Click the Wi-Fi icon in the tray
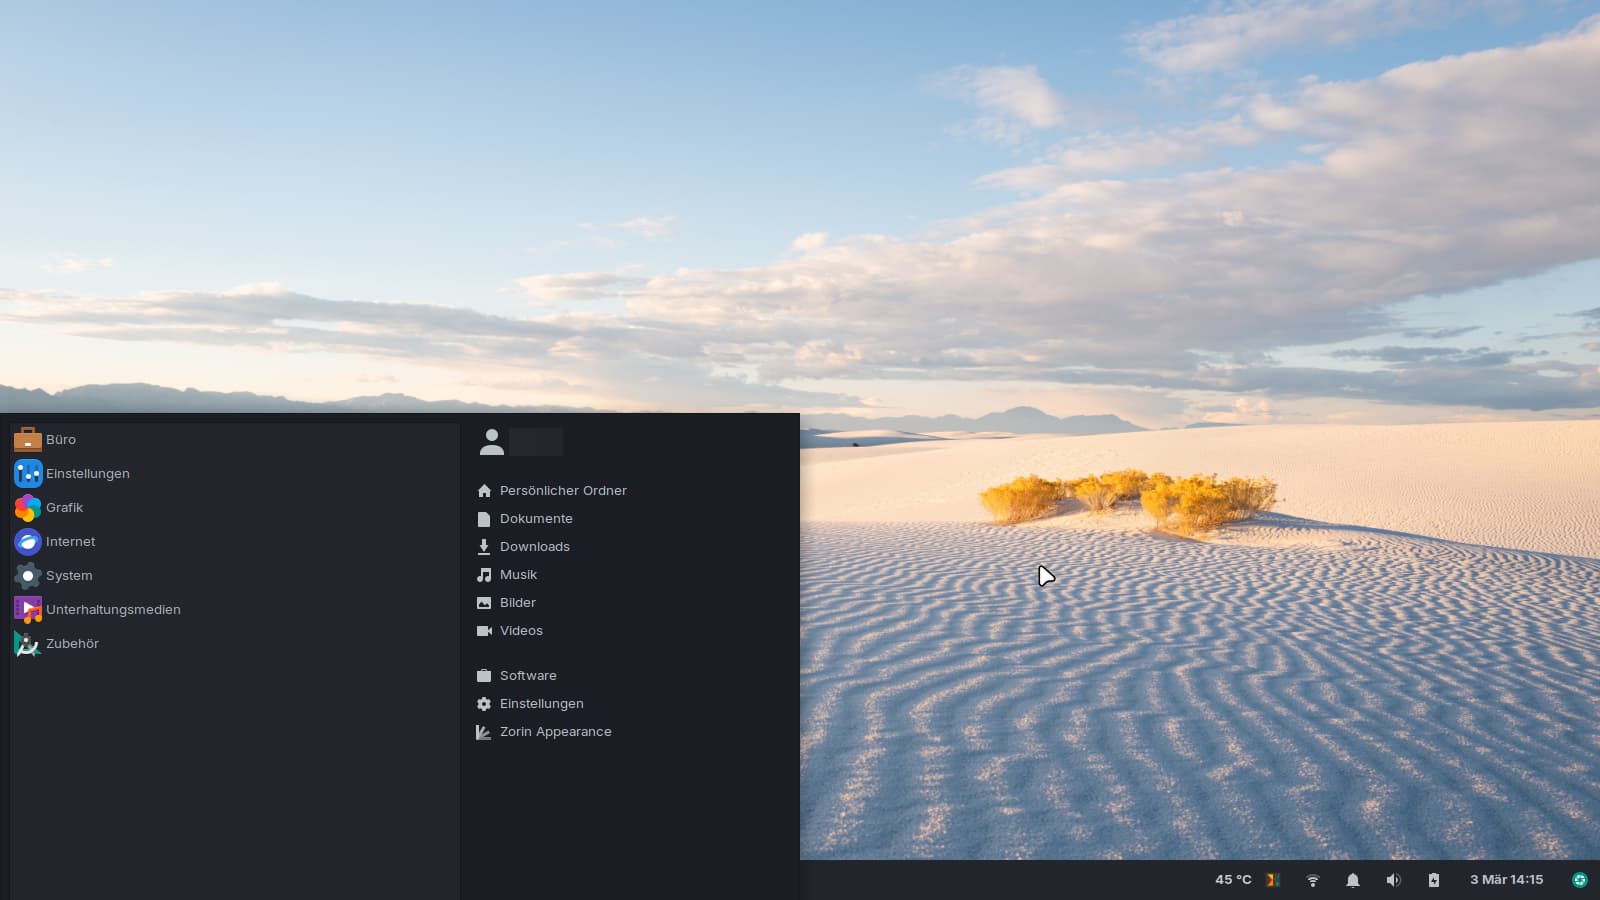1600x900 pixels. (x=1312, y=880)
